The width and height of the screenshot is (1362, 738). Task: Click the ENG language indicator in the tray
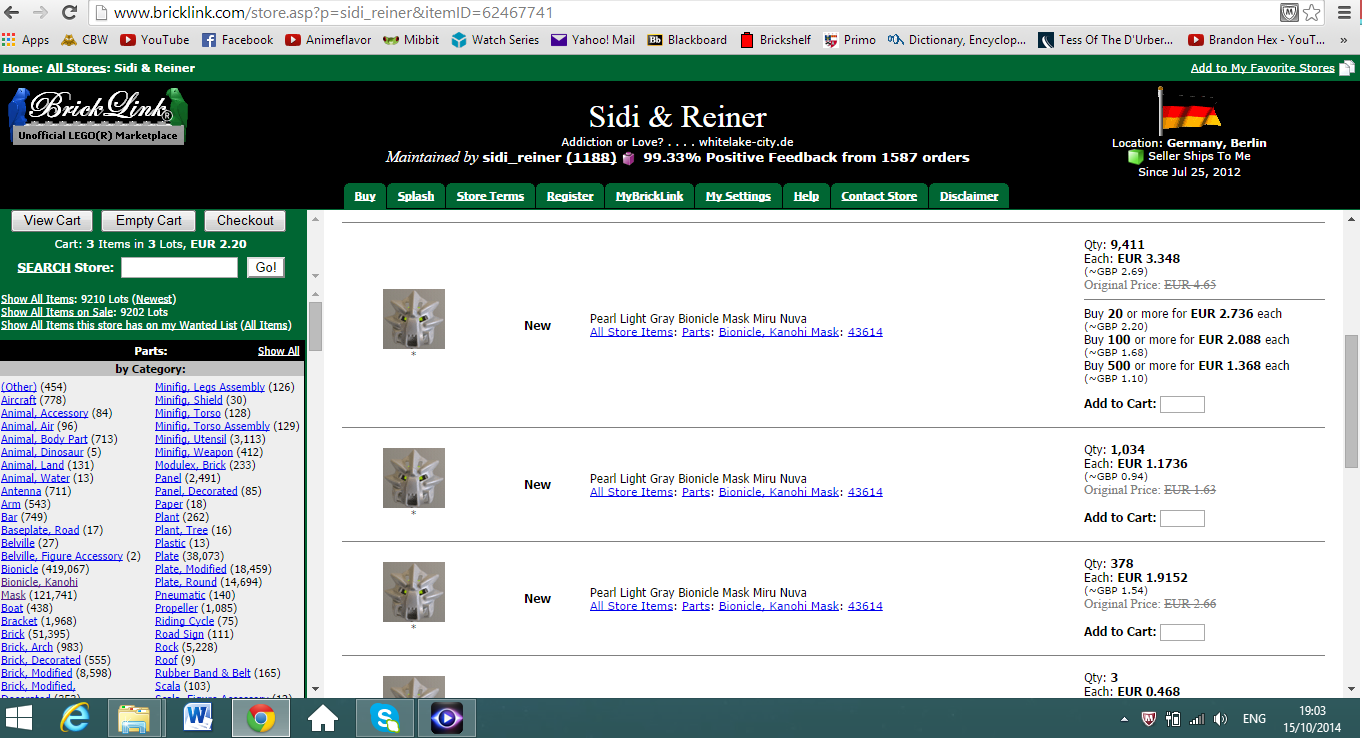(1254, 719)
